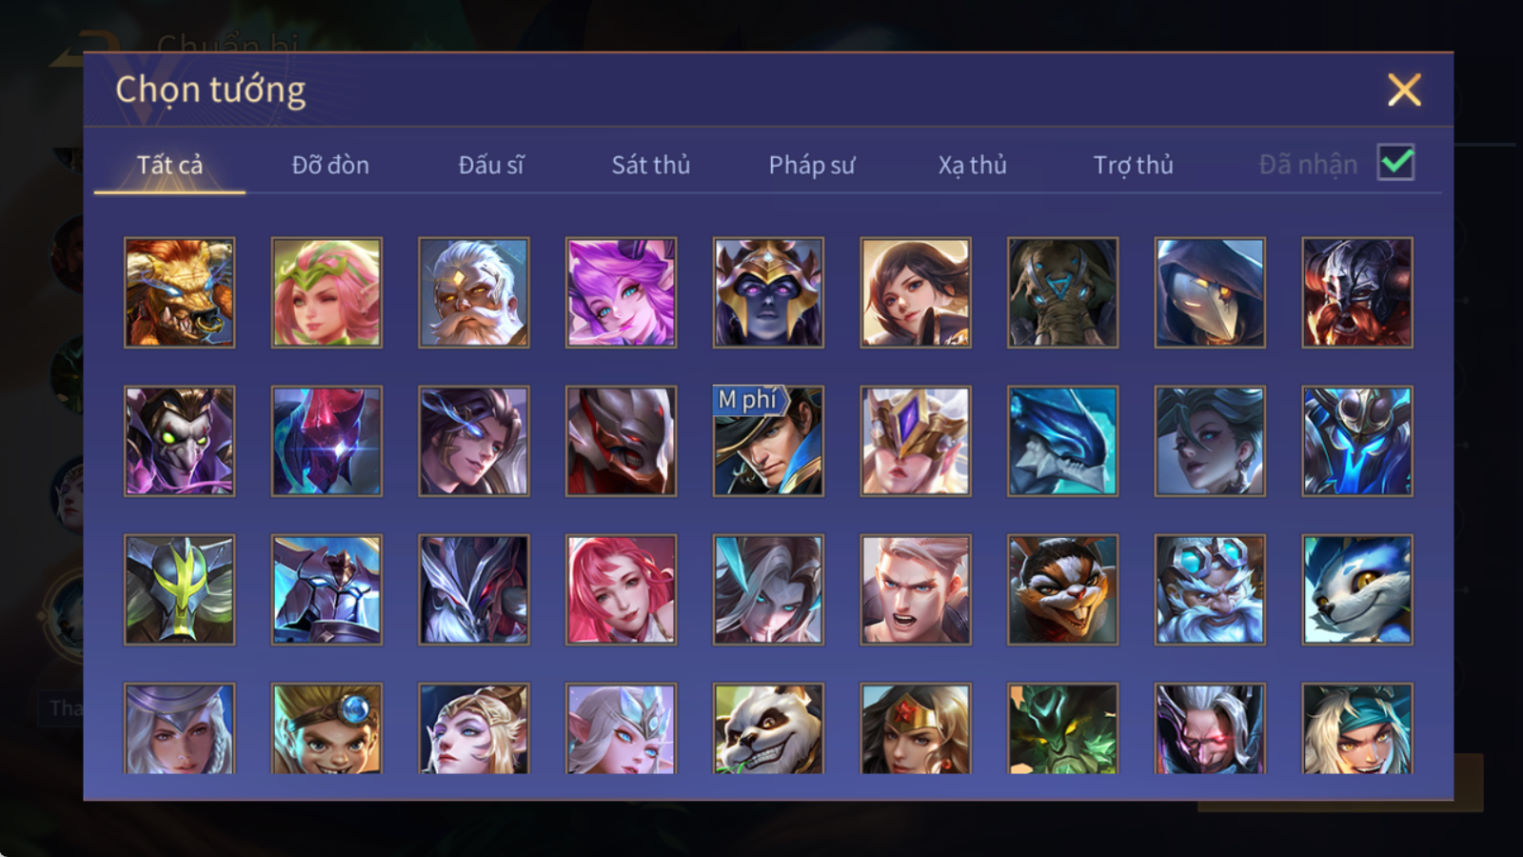Select the Đấu sĩ tab
The width and height of the screenshot is (1523, 857).
491,165
